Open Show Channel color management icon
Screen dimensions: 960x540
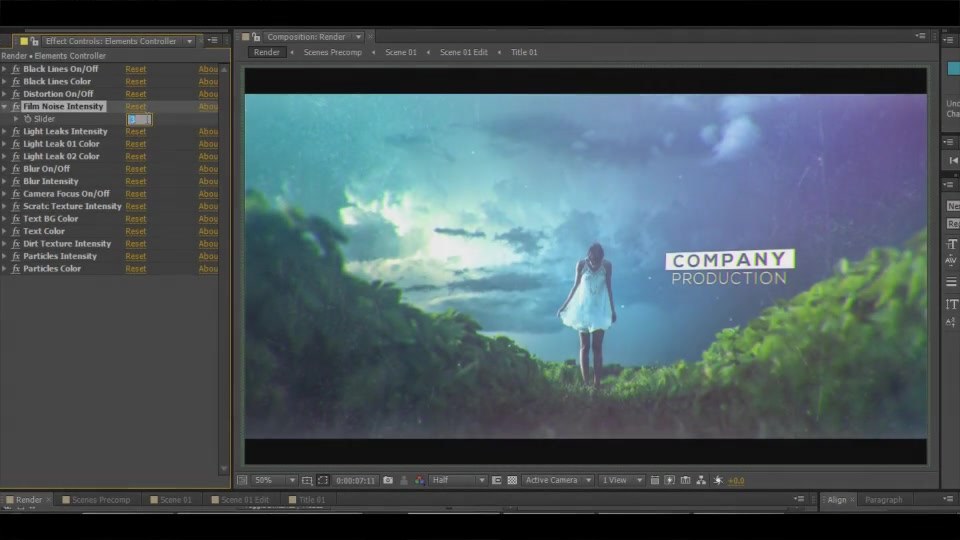(419, 481)
